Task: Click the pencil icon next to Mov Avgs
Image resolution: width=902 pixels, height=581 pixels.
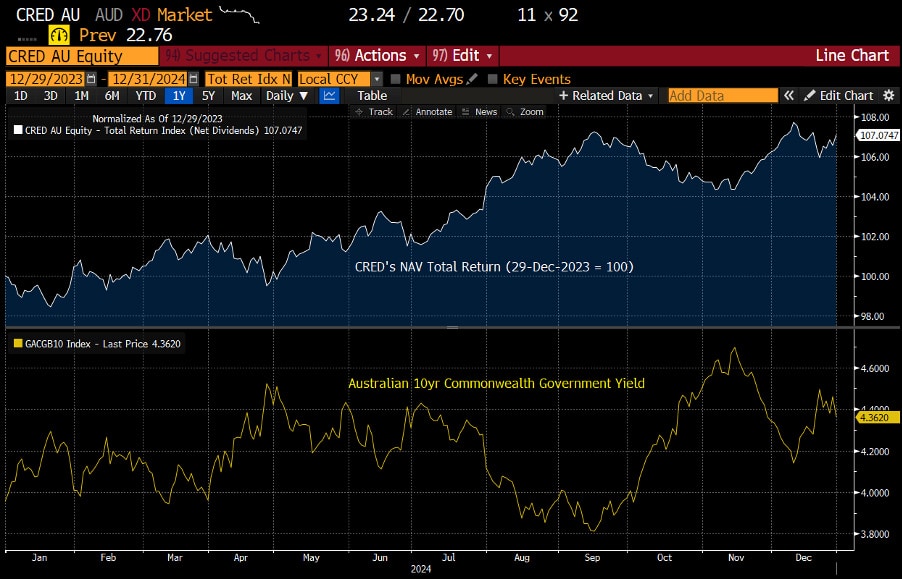Action: [x=472, y=79]
